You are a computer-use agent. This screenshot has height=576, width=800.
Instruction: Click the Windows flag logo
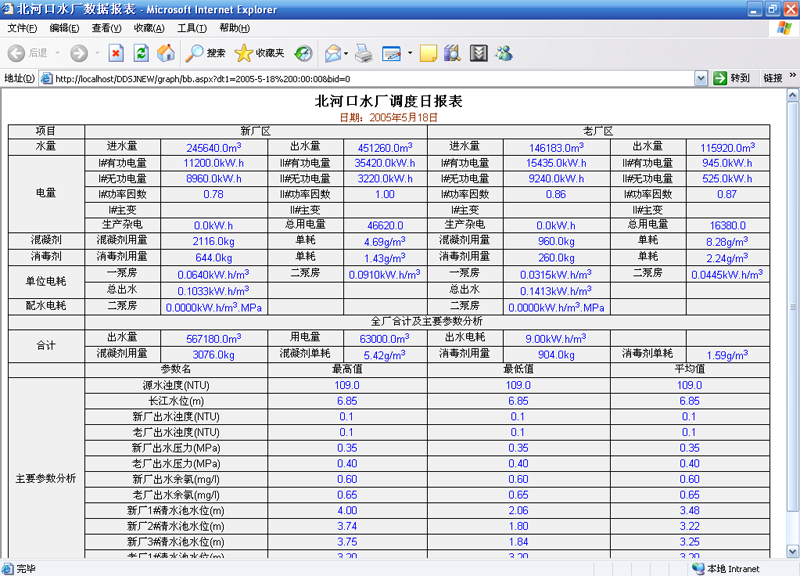point(784,28)
